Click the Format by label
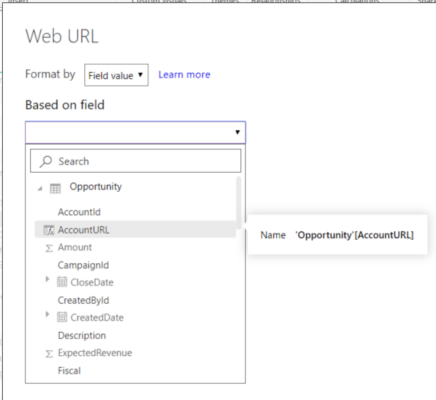The image size is (436, 400). 50,74
